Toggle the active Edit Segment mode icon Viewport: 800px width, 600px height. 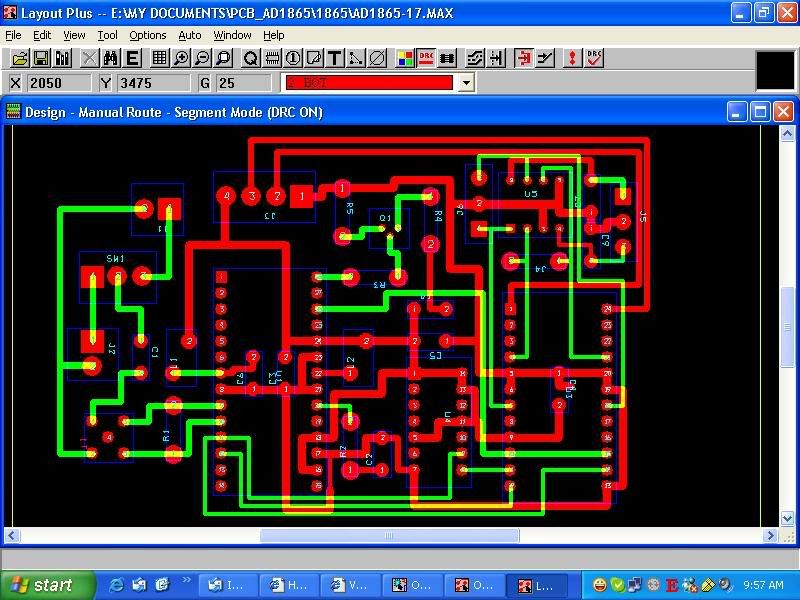point(523,58)
